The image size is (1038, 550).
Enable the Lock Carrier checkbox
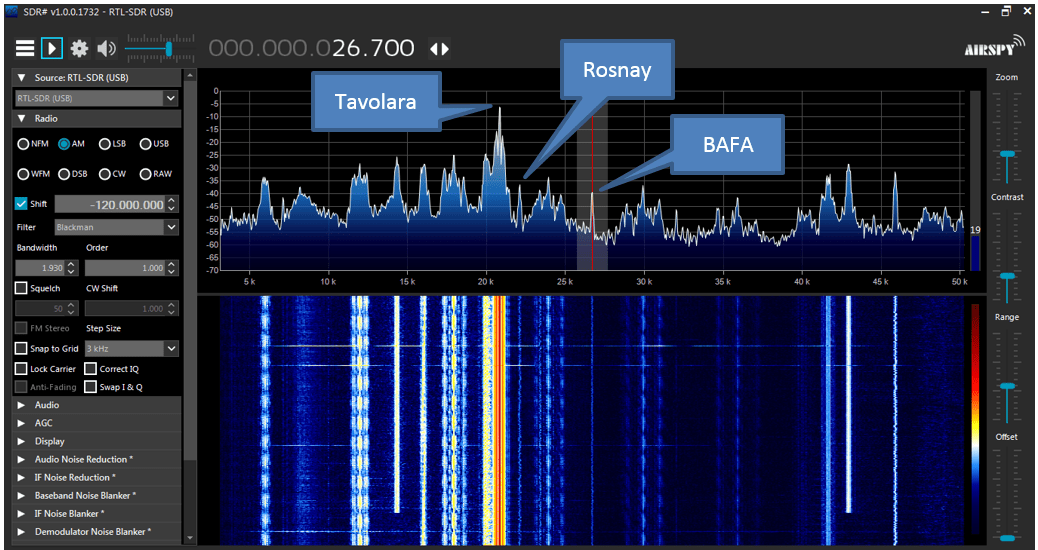click(x=21, y=369)
